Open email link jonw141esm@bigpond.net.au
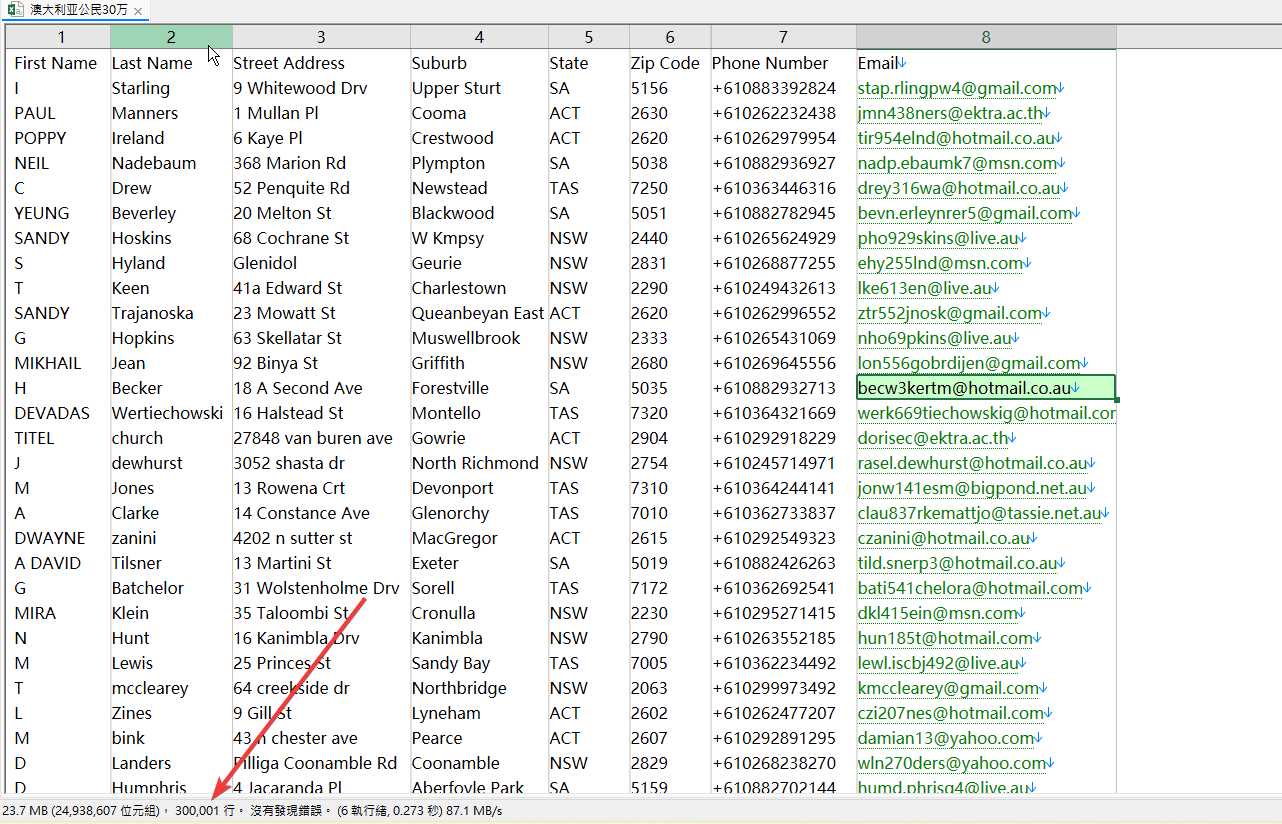 [x=972, y=488]
